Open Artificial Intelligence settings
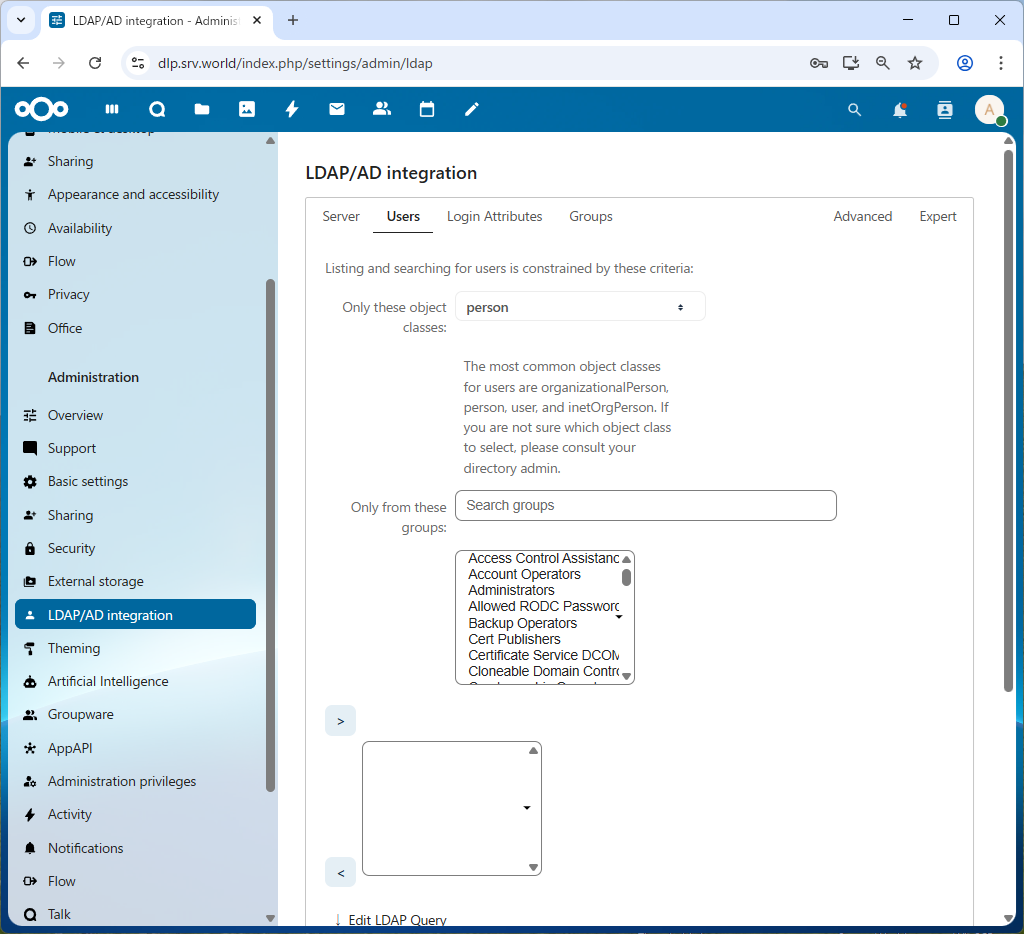The image size is (1024, 934). click(x=108, y=681)
